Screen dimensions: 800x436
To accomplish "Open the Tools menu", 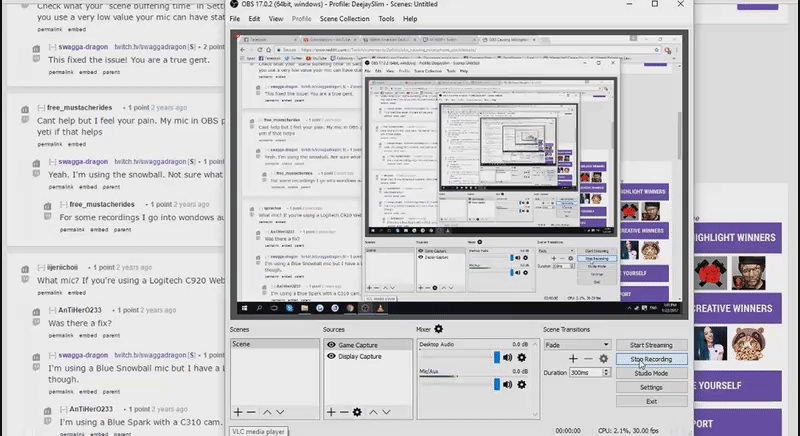I will [386, 19].
